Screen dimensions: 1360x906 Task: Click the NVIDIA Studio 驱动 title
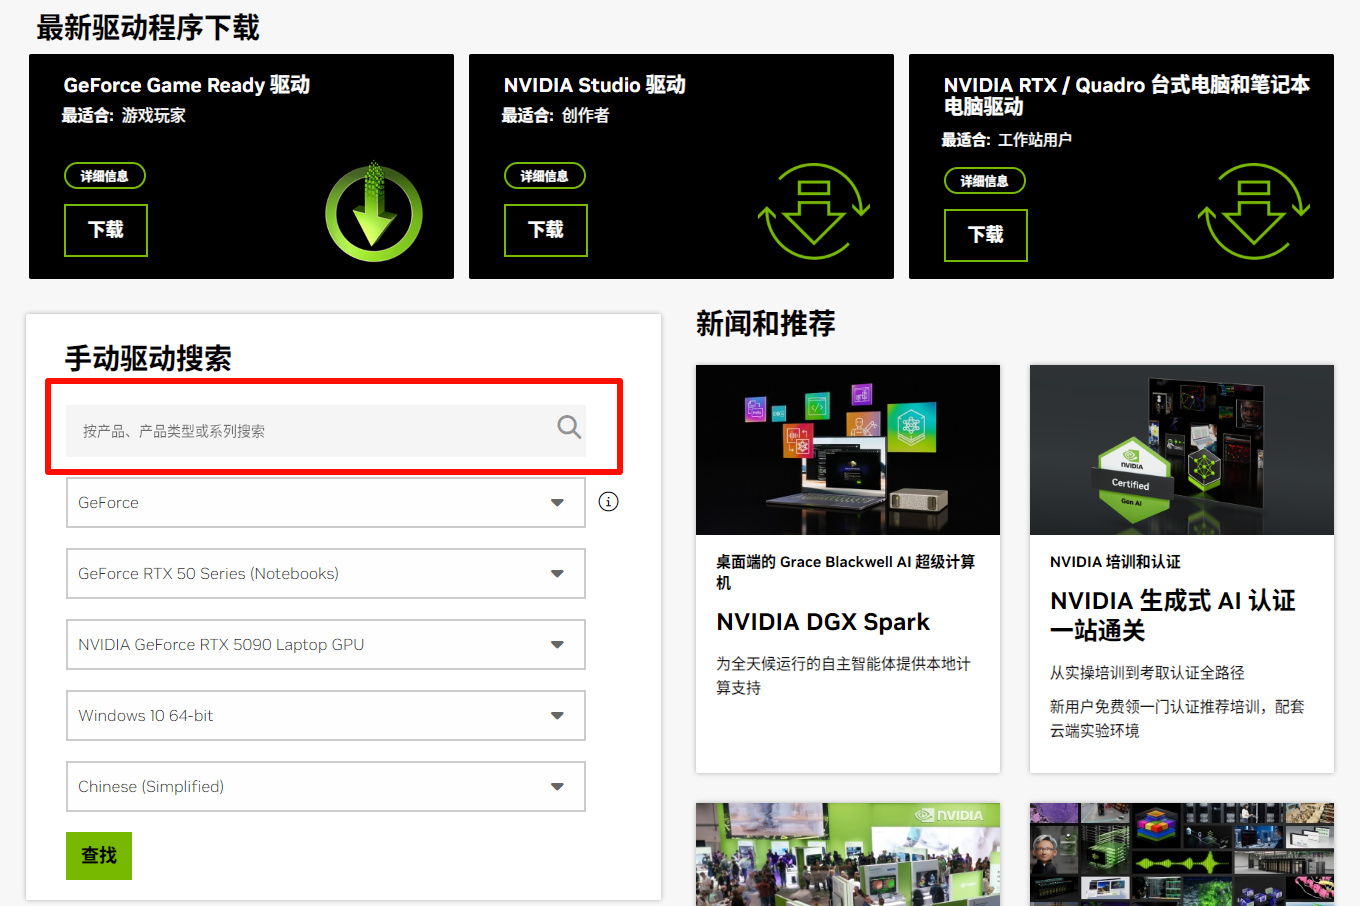pyautogui.click(x=595, y=85)
